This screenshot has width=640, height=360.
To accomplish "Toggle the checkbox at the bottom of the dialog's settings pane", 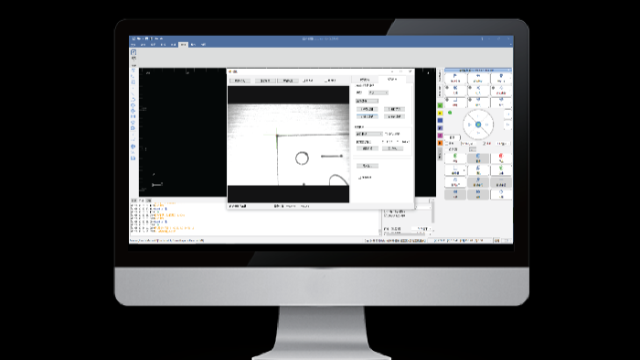I will point(360,178).
